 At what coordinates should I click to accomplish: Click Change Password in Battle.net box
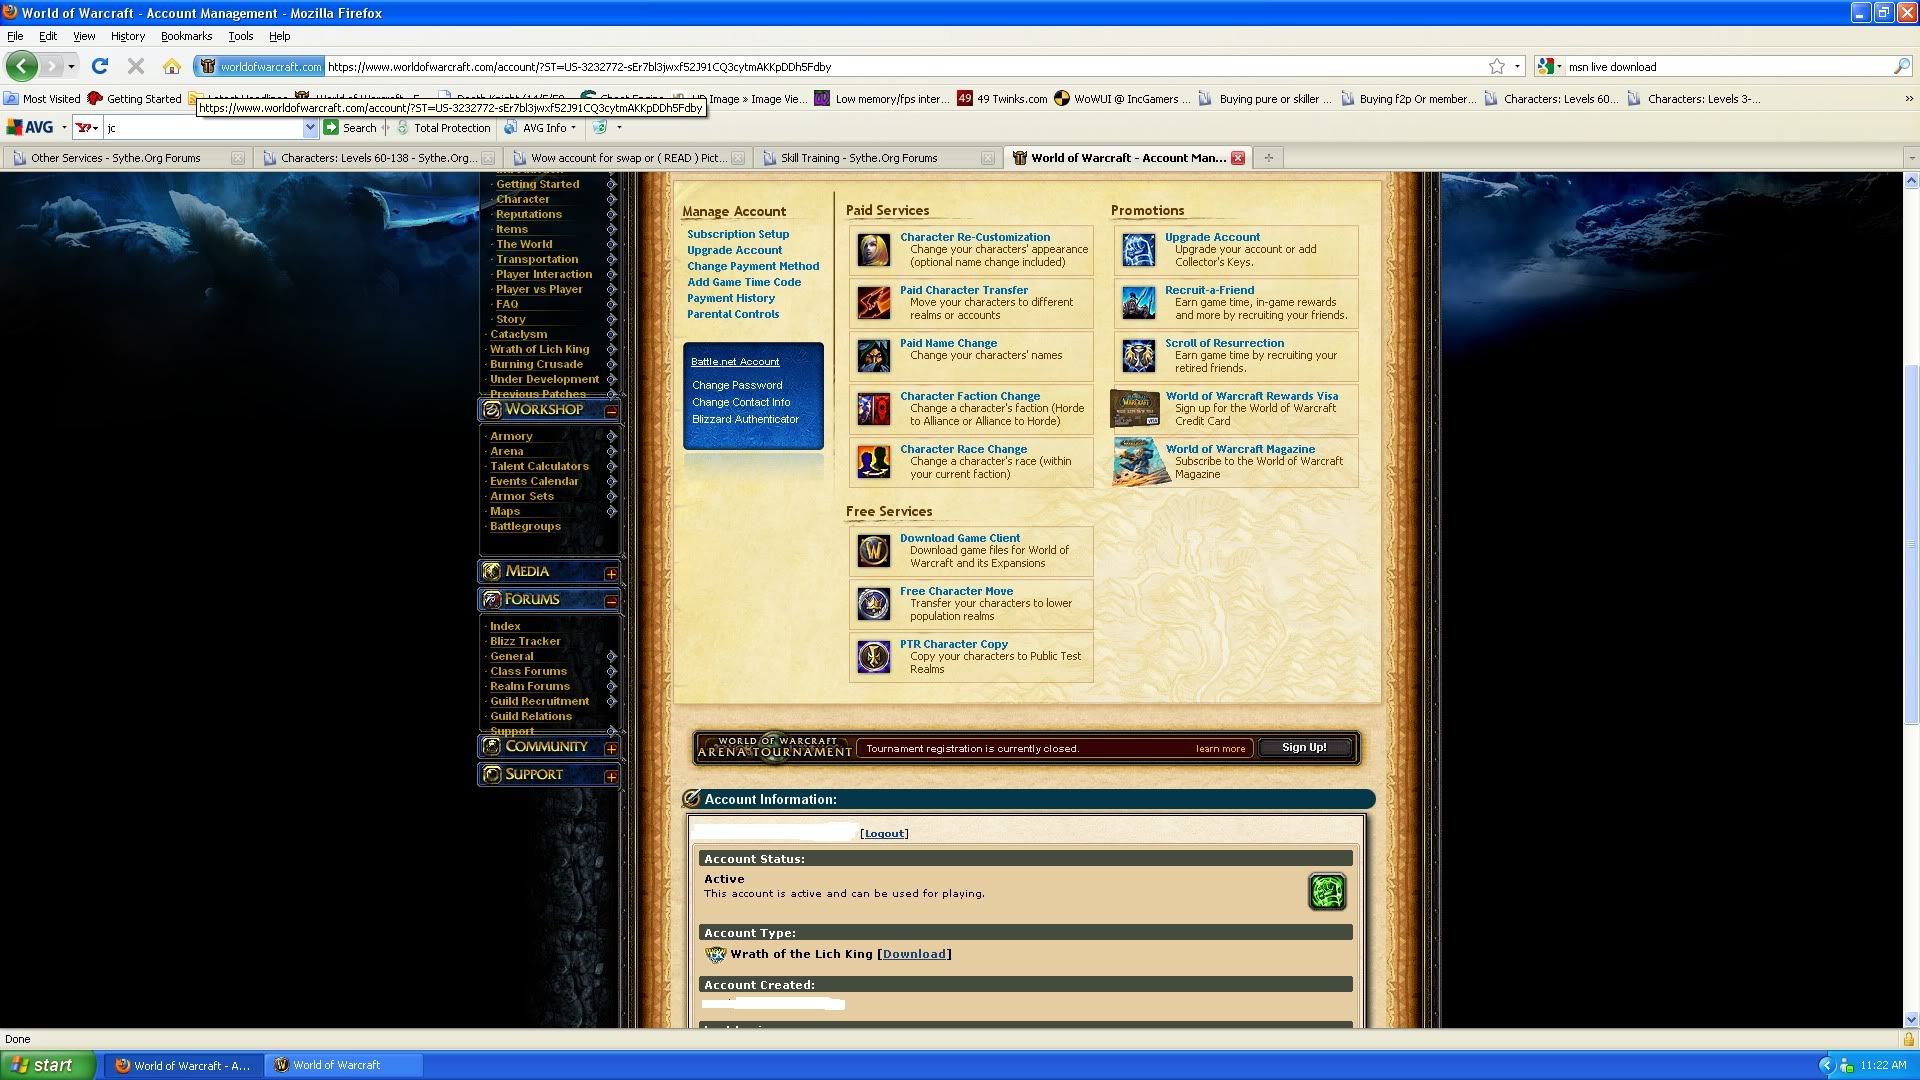tap(737, 385)
